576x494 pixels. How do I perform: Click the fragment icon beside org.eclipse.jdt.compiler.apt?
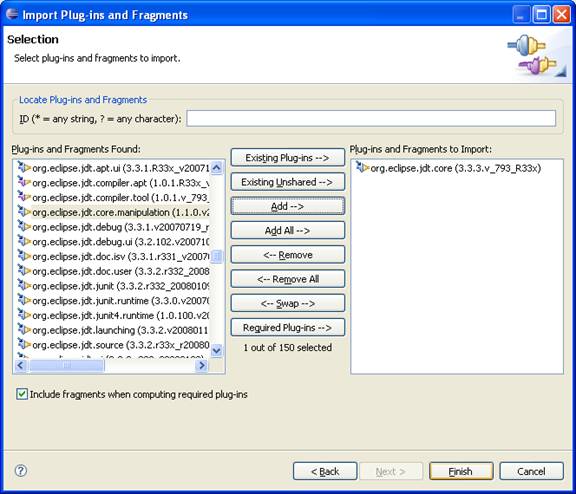click(24, 182)
